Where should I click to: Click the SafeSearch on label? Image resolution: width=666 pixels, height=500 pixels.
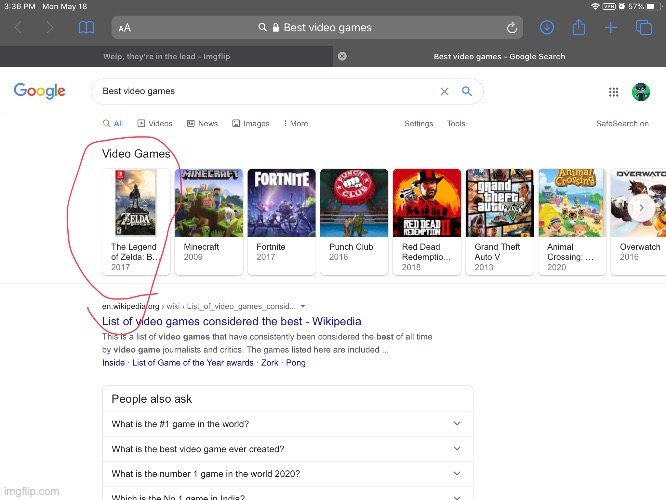pos(622,123)
